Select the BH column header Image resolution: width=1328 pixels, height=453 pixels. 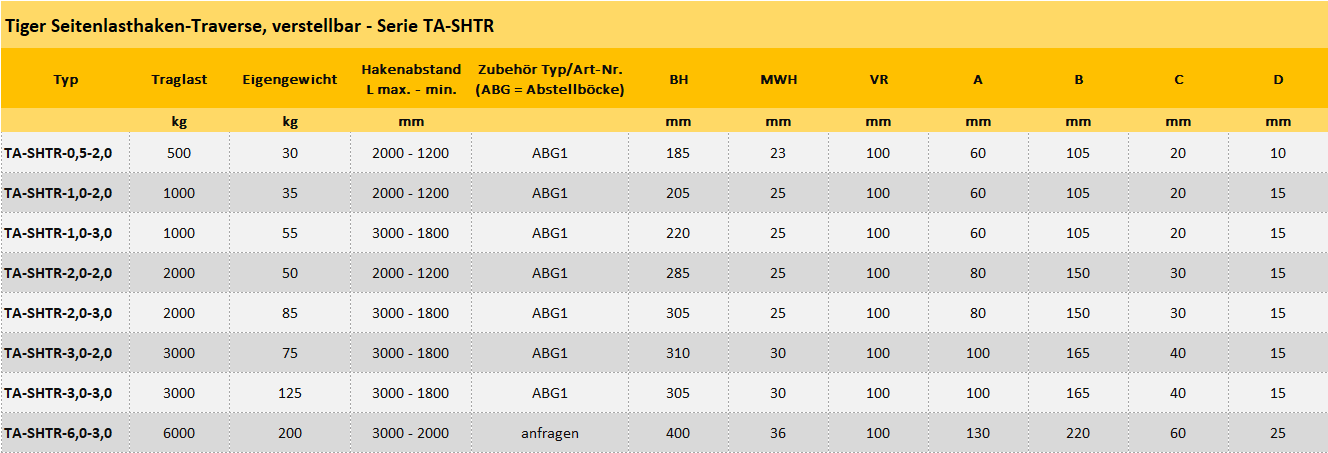click(678, 79)
